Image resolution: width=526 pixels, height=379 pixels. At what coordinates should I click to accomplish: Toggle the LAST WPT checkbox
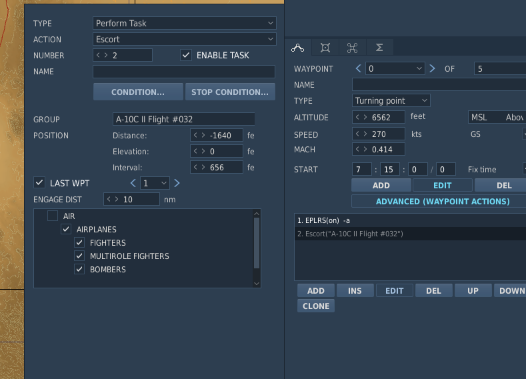click(x=39, y=183)
